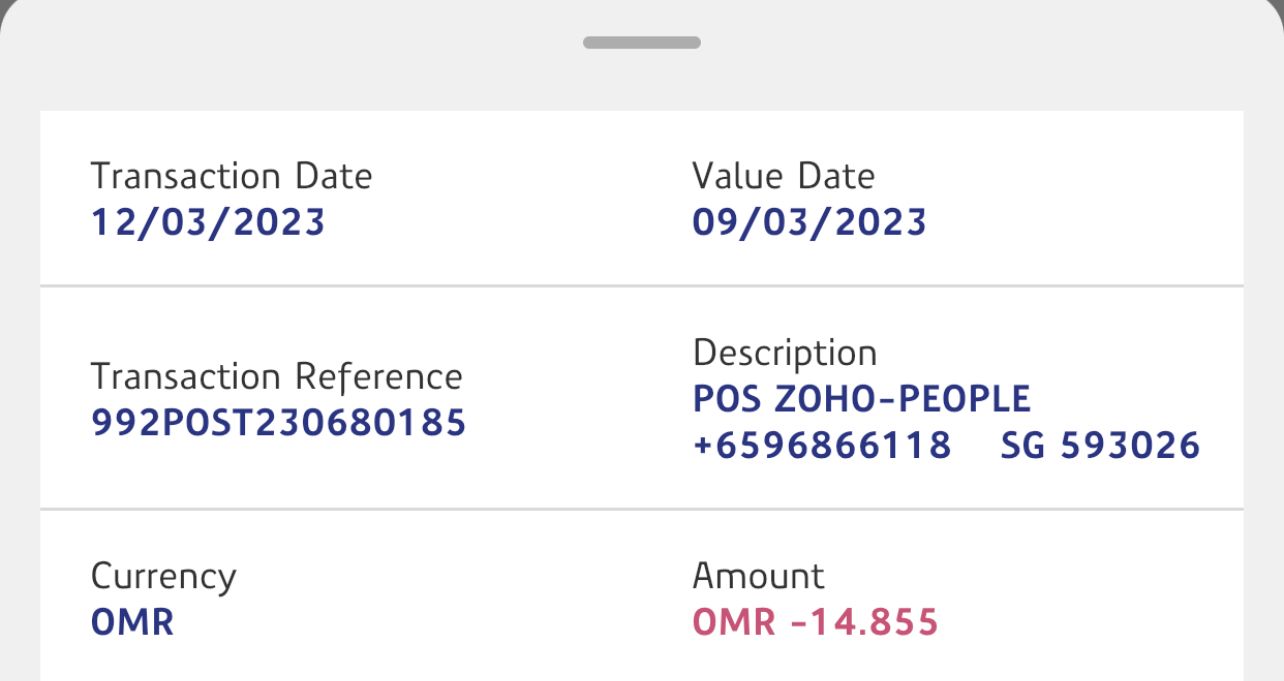Click the SG 593026 code
Viewport: 1284px width, 681px height.
(x=1100, y=445)
